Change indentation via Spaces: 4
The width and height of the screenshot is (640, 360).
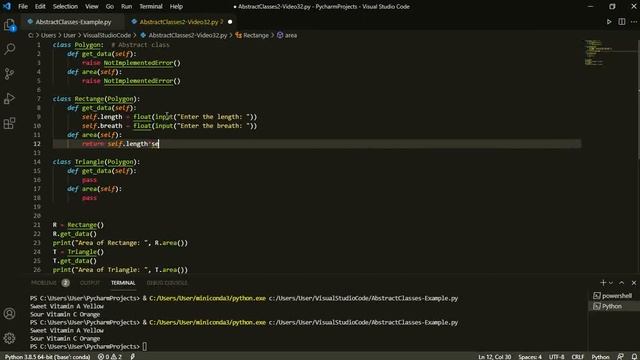[x=530, y=357]
